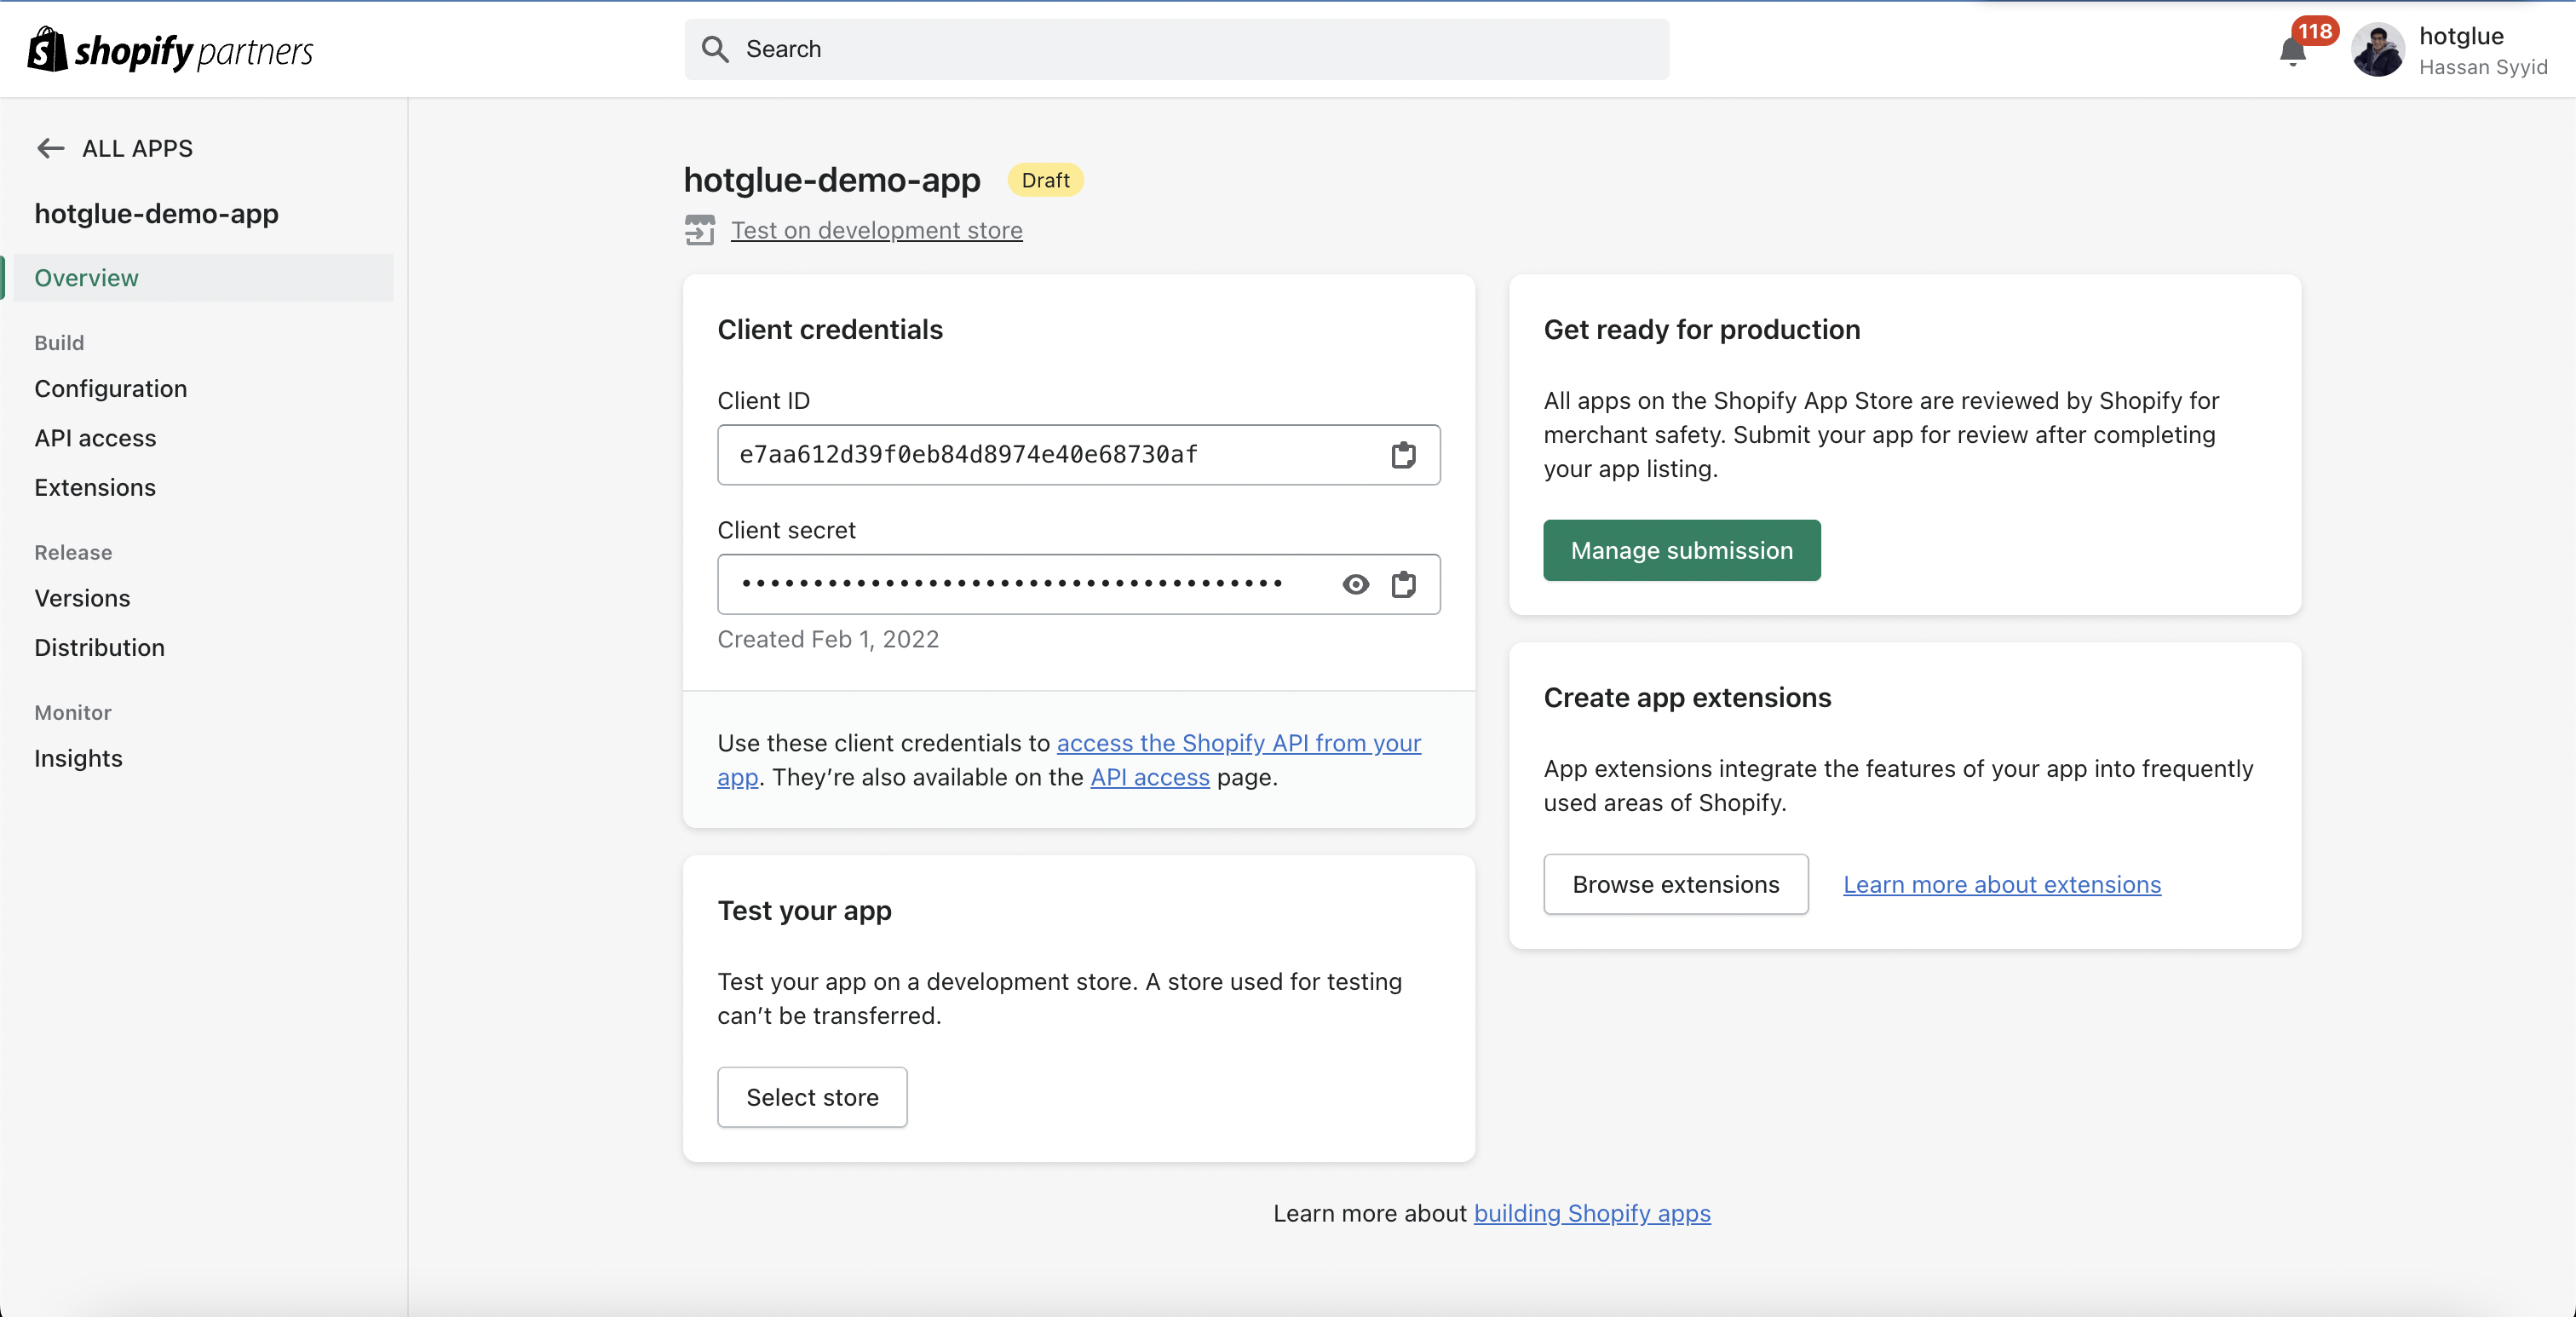Click the Client ID field label

tap(763, 400)
